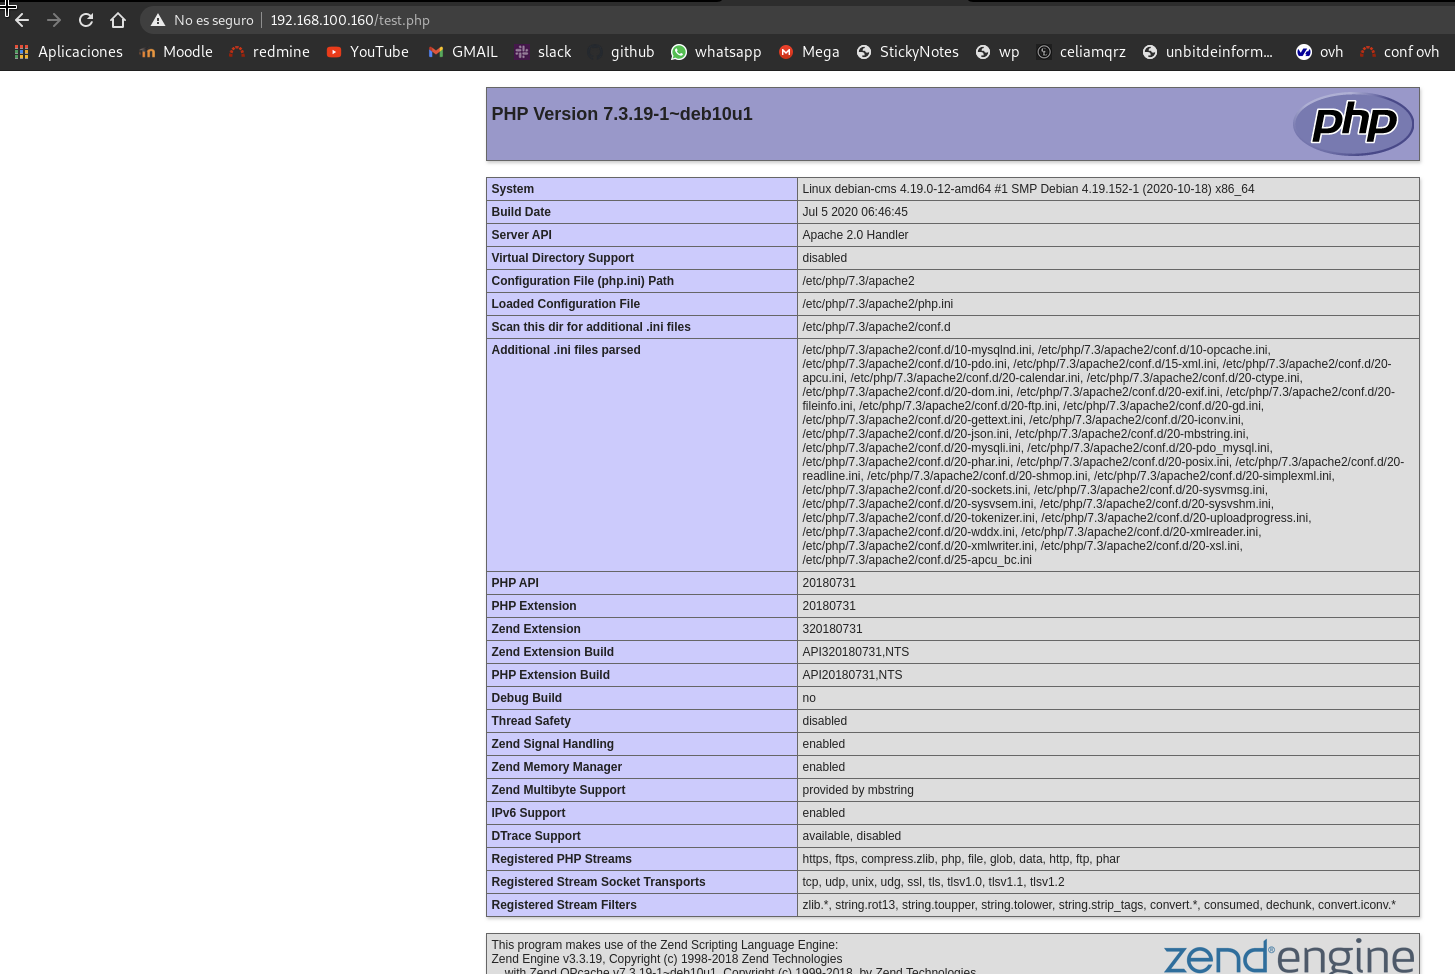The width and height of the screenshot is (1455, 974).
Task: Click the page reload button
Action: pos(86,19)
